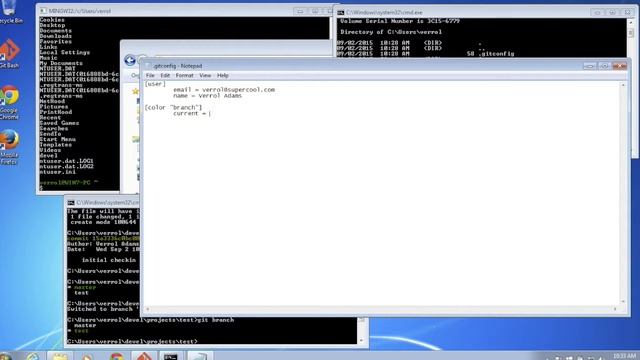Select the Google Chrome desktop icon
640x360 pixels.
click(10, 102)
